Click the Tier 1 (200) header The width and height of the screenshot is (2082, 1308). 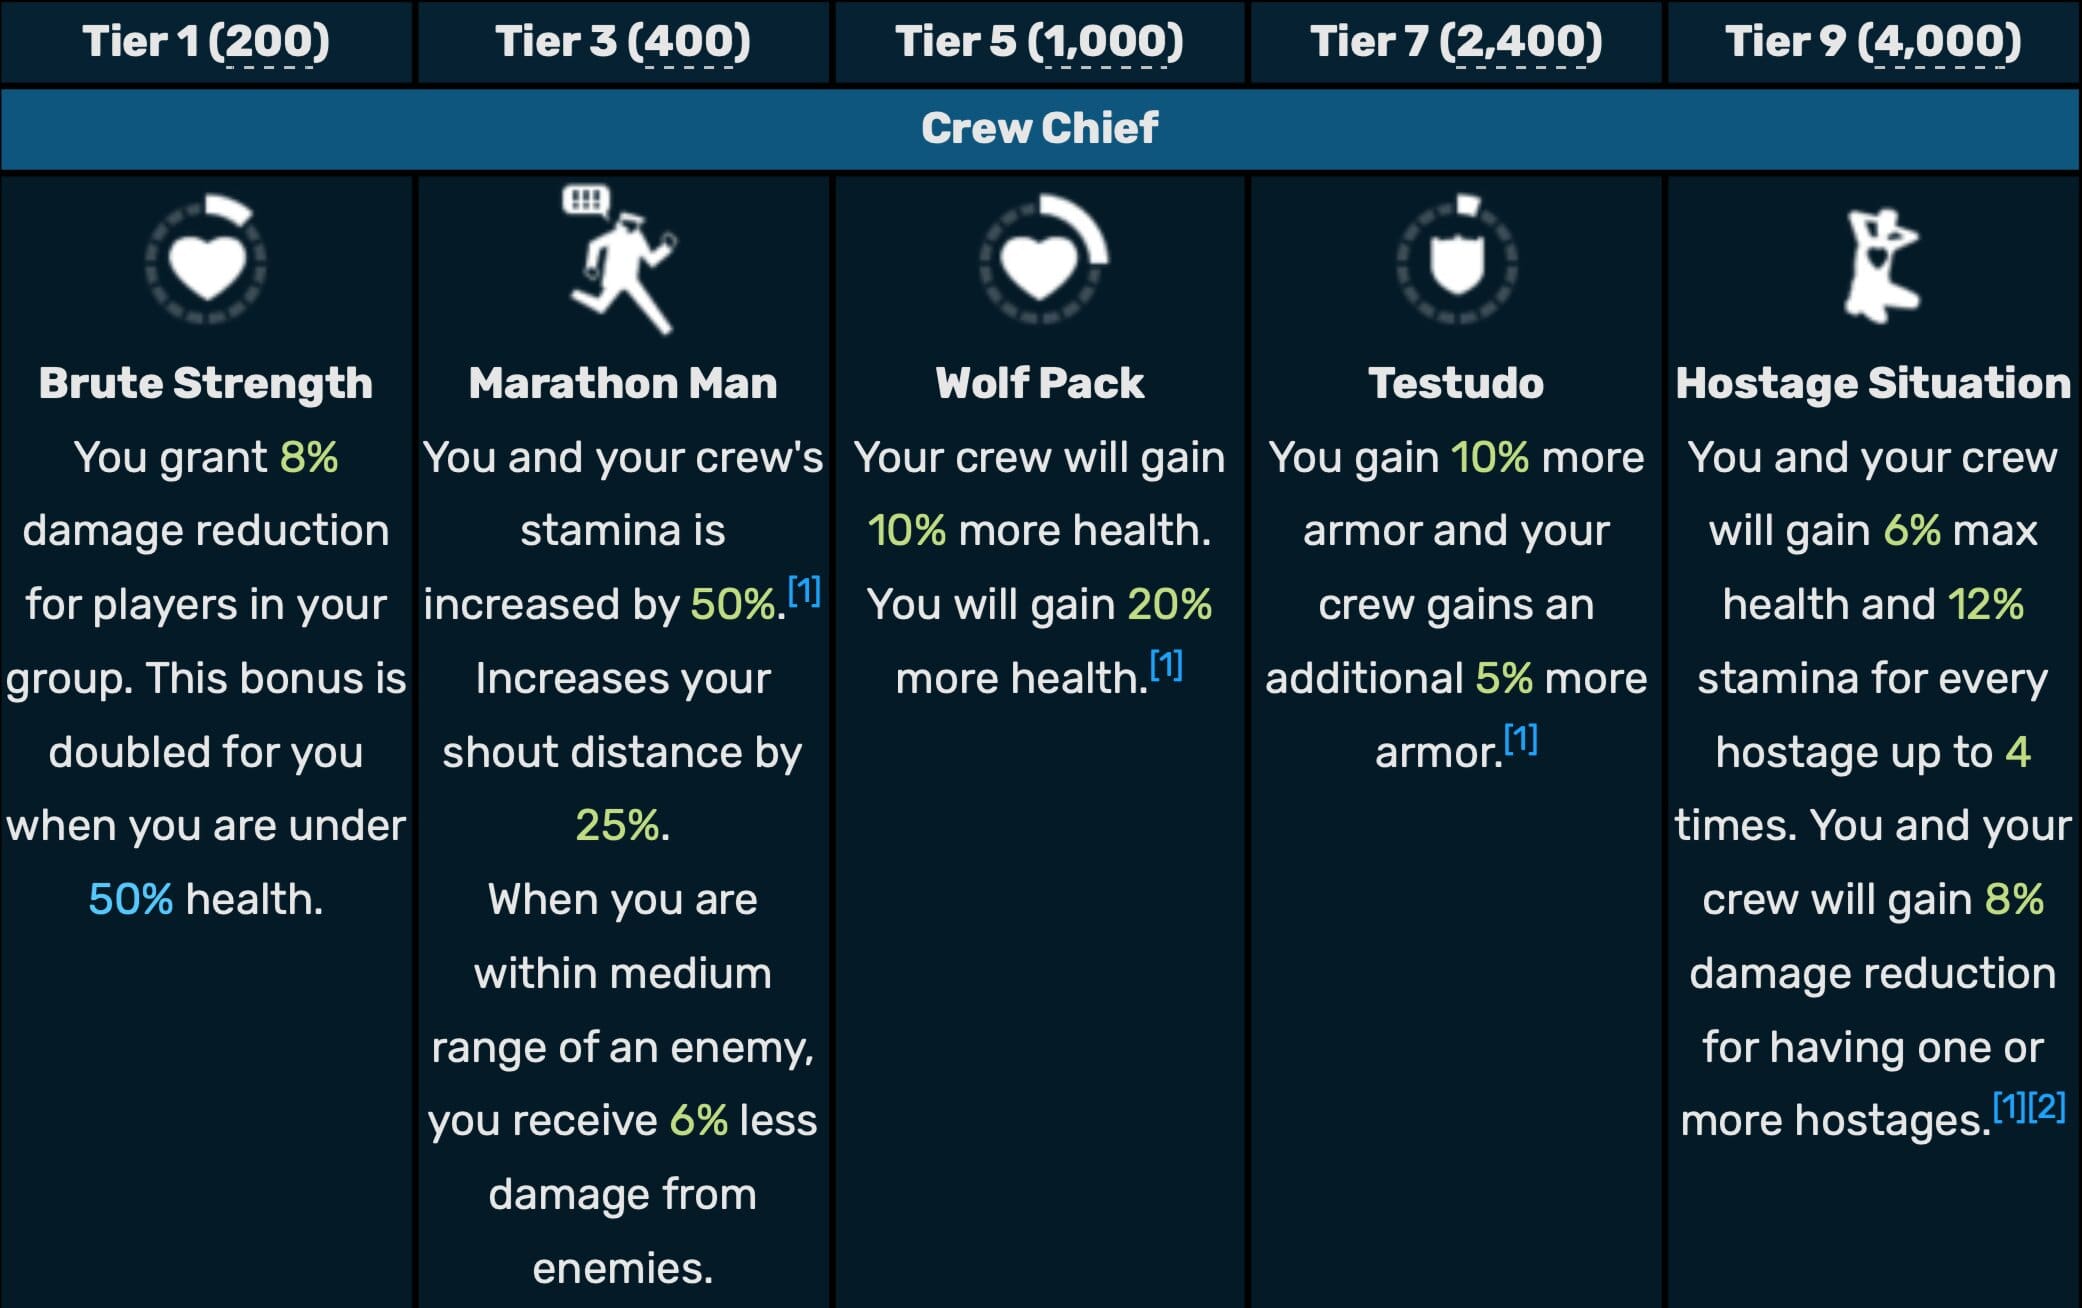click(x=206, y=42)
